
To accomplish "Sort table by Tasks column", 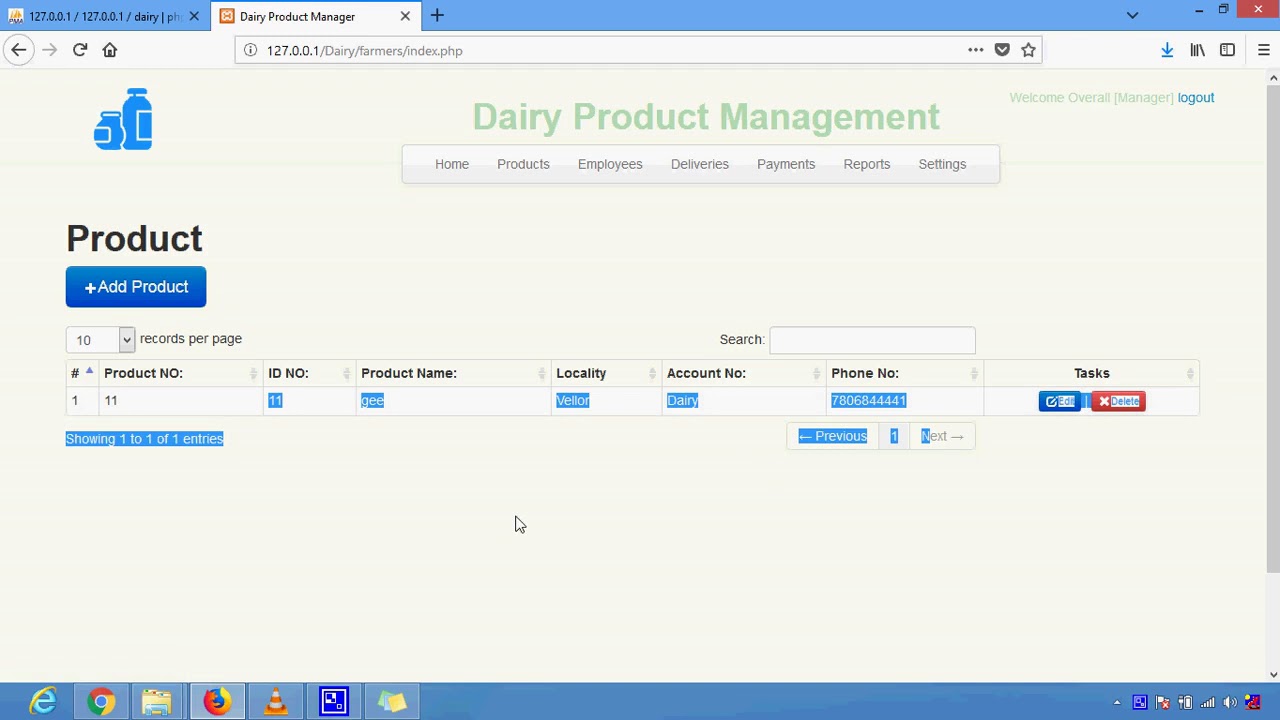I will coord(1092,373).
